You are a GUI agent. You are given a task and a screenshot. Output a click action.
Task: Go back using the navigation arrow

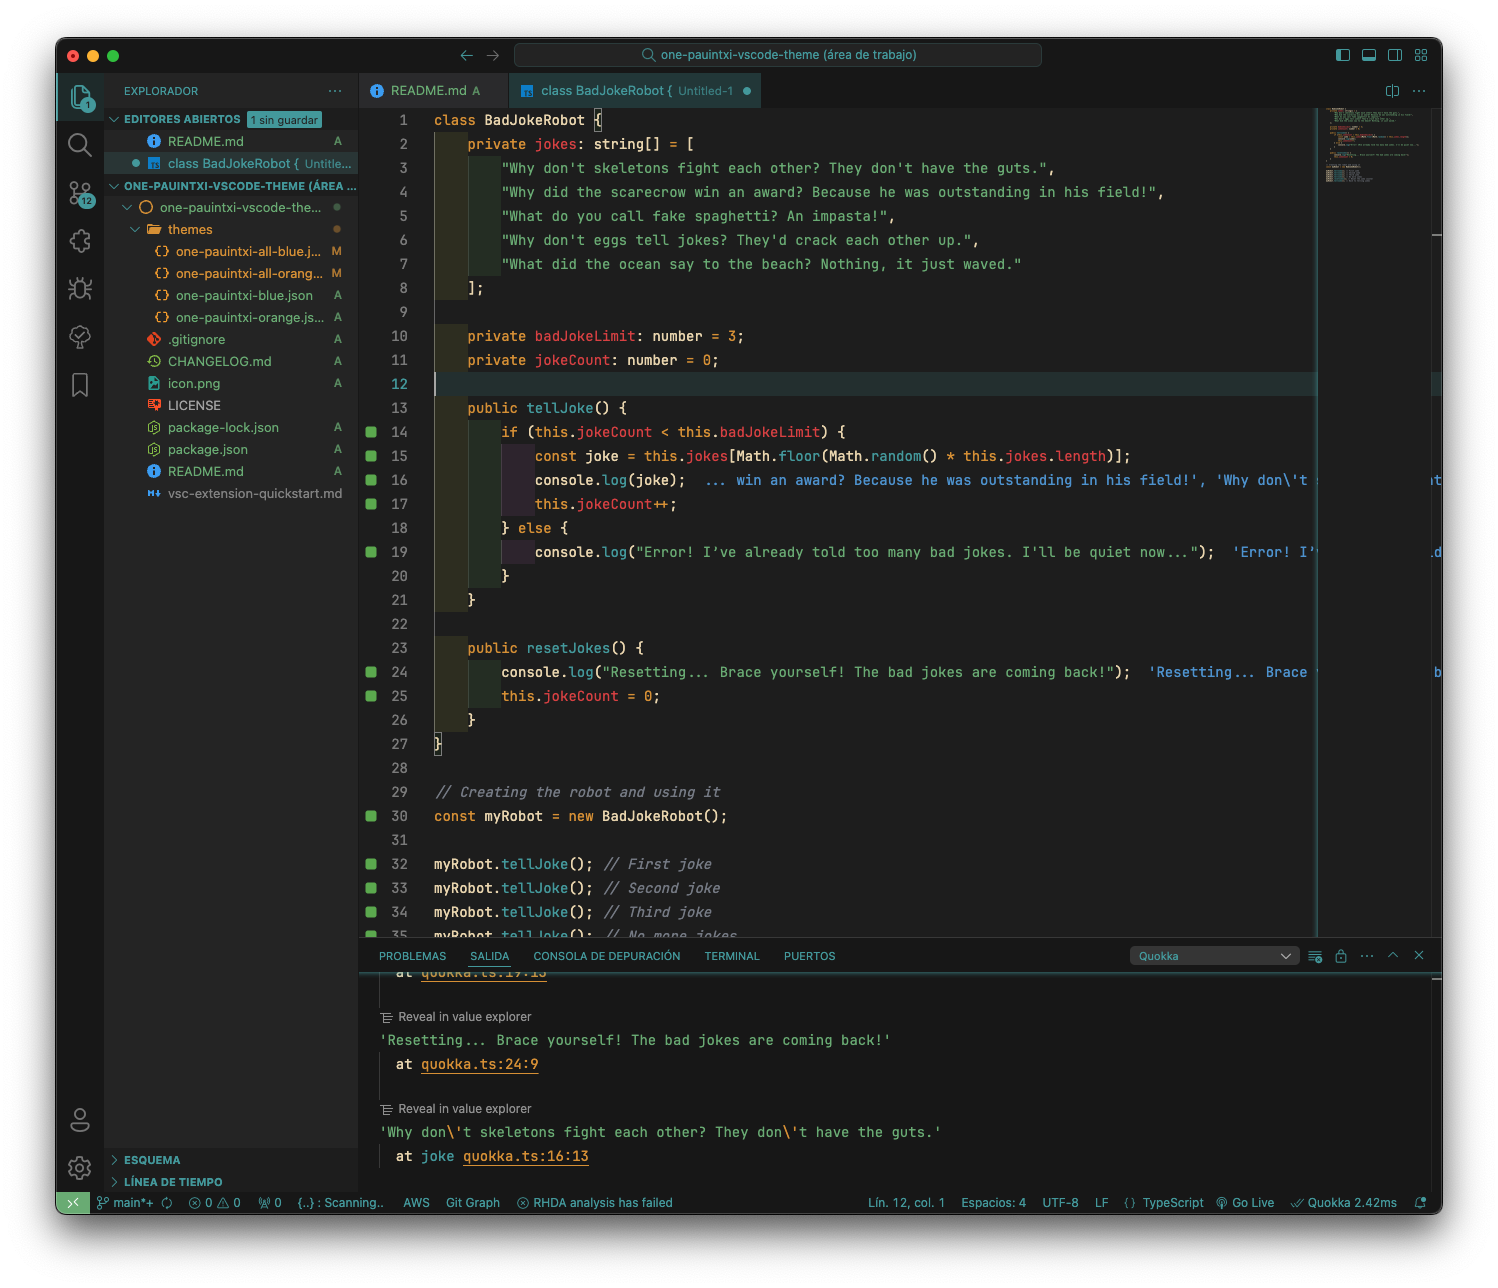click(x=466, y=55)
